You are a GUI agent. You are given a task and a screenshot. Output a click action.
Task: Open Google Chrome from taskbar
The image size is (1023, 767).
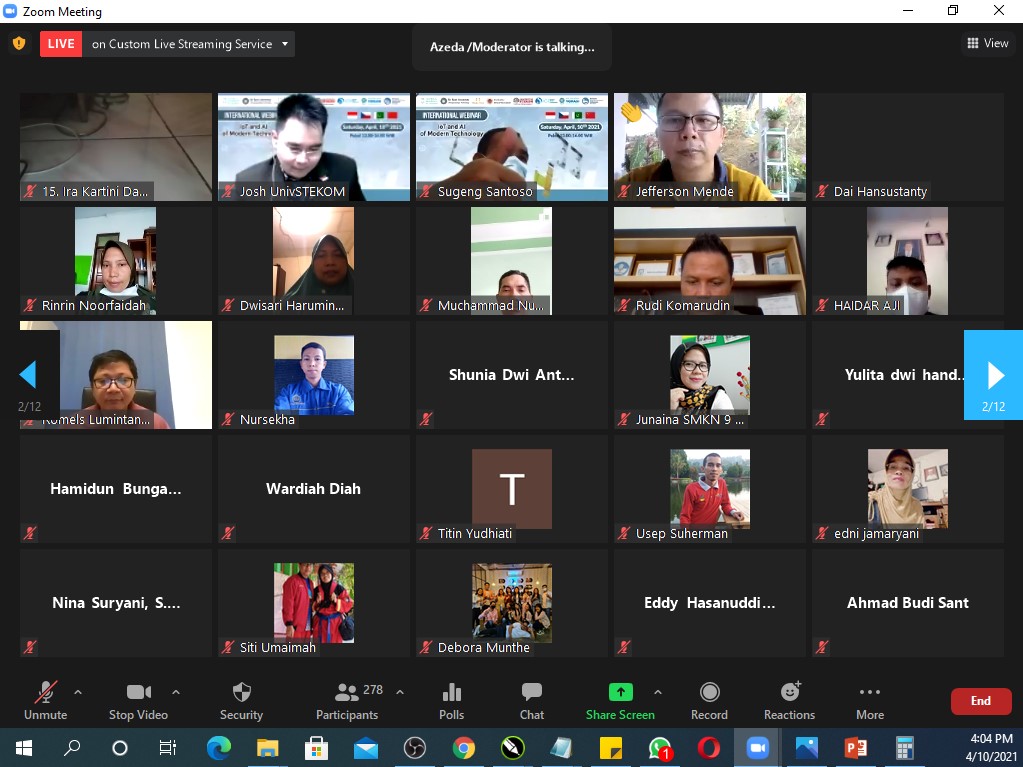464,747
